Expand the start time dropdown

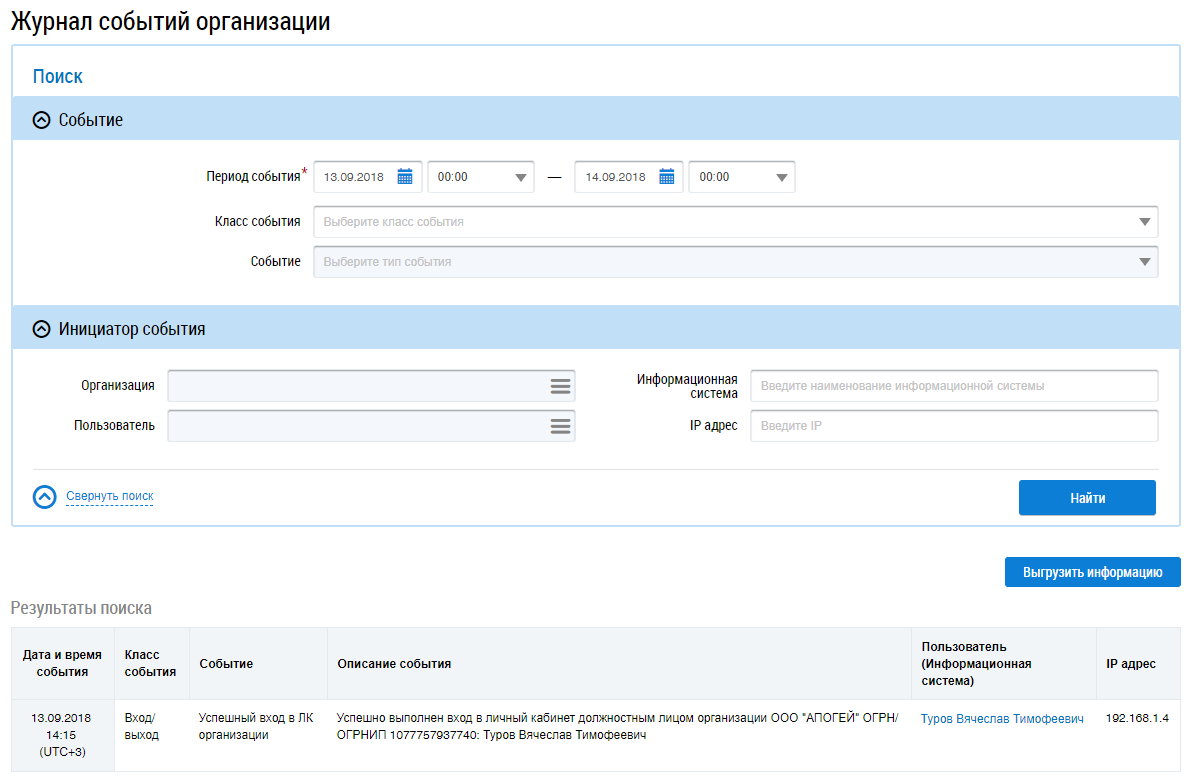[x=520, y=178]
